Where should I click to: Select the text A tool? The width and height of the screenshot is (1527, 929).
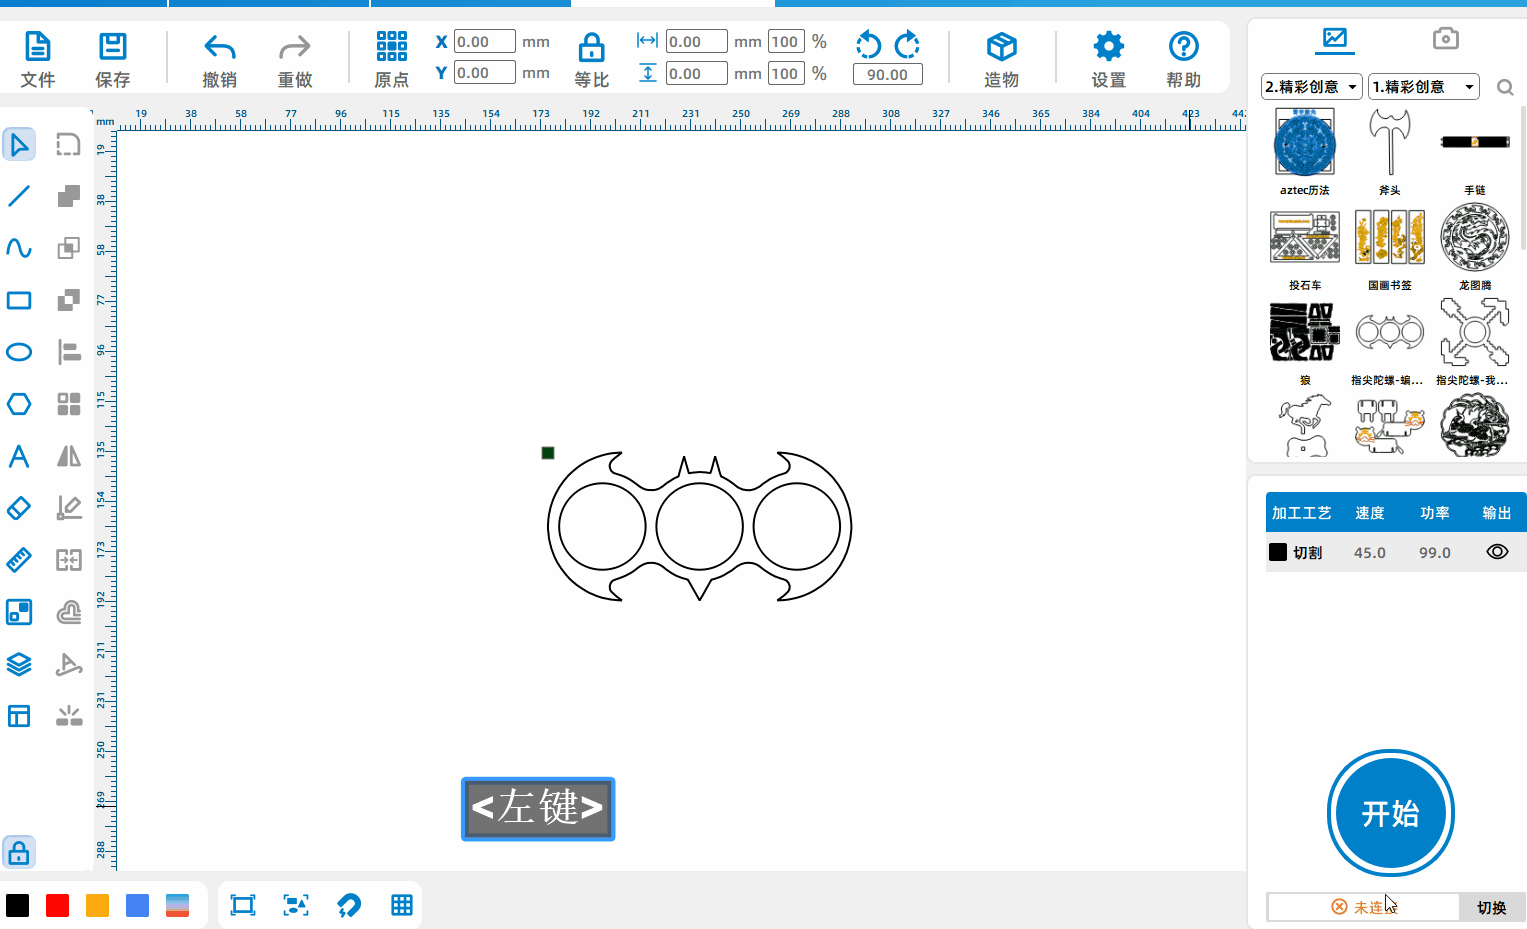tap(19, 457)
